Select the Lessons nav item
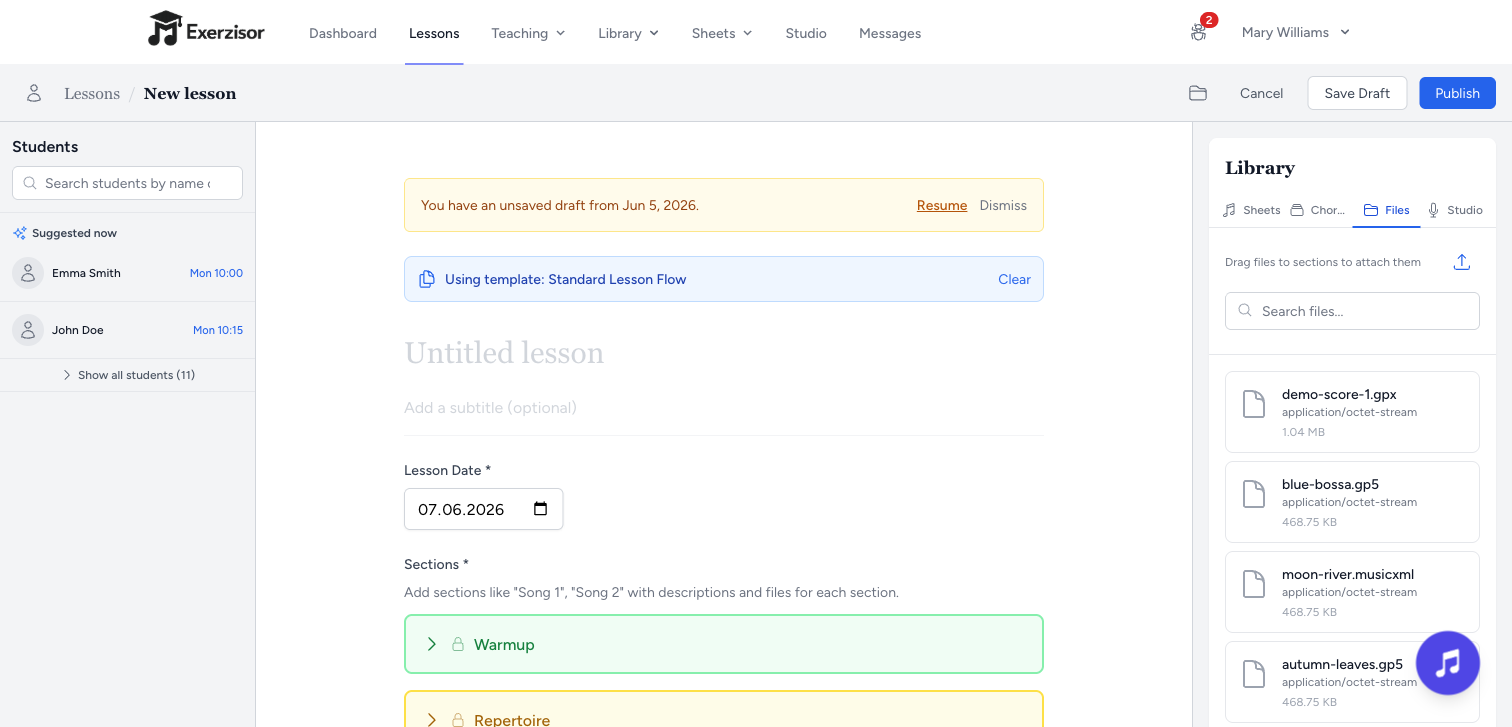Image resolution: width=1512 pixels, height=727 pixels. point(434,33)
